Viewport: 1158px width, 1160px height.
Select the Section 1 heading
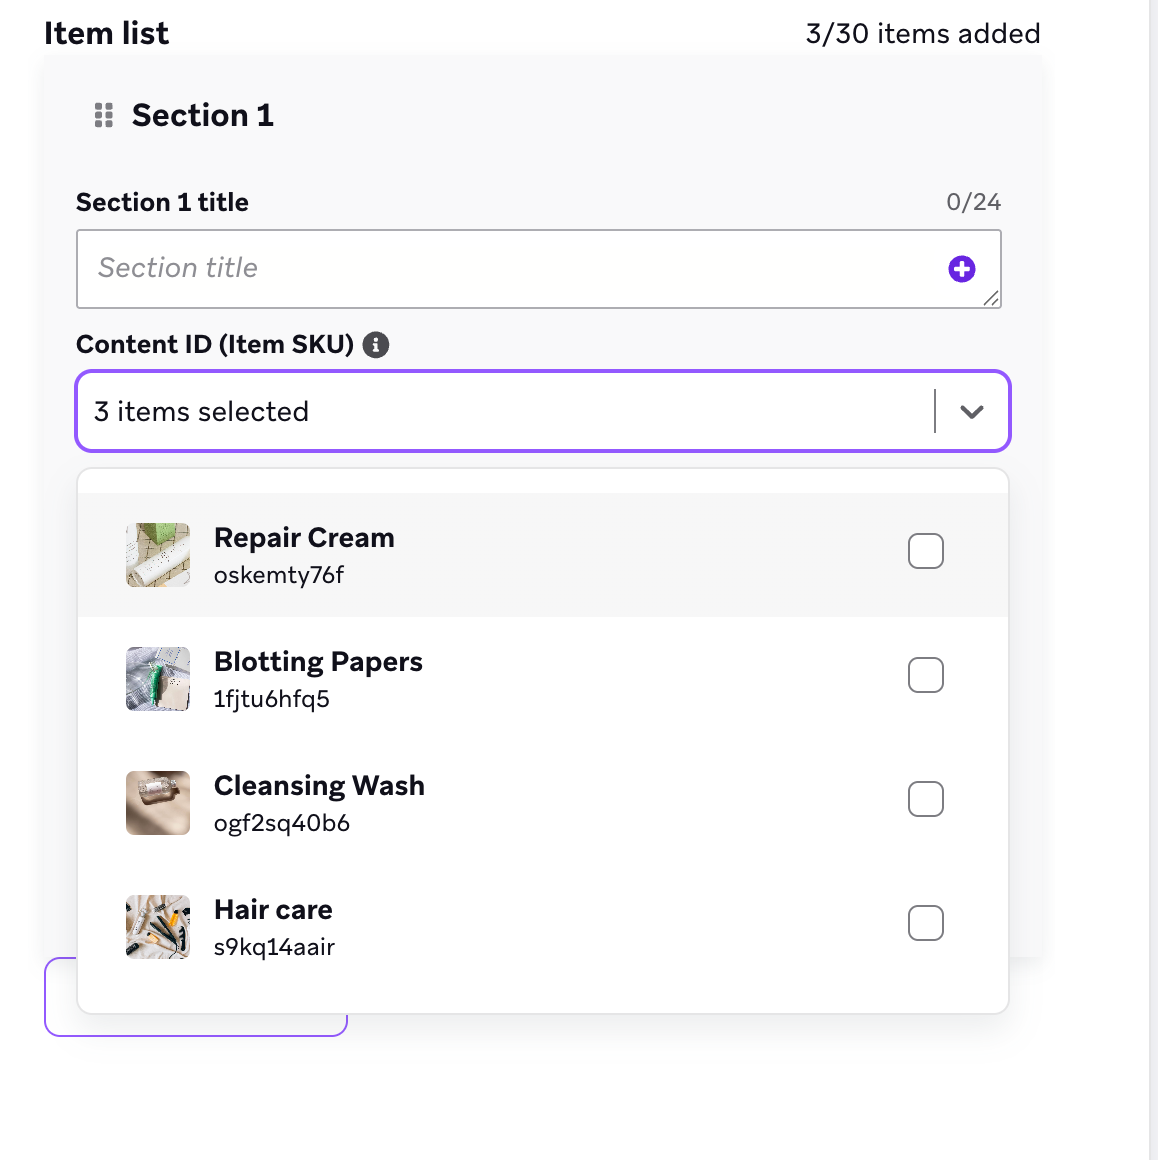click(x=202, y=115)
